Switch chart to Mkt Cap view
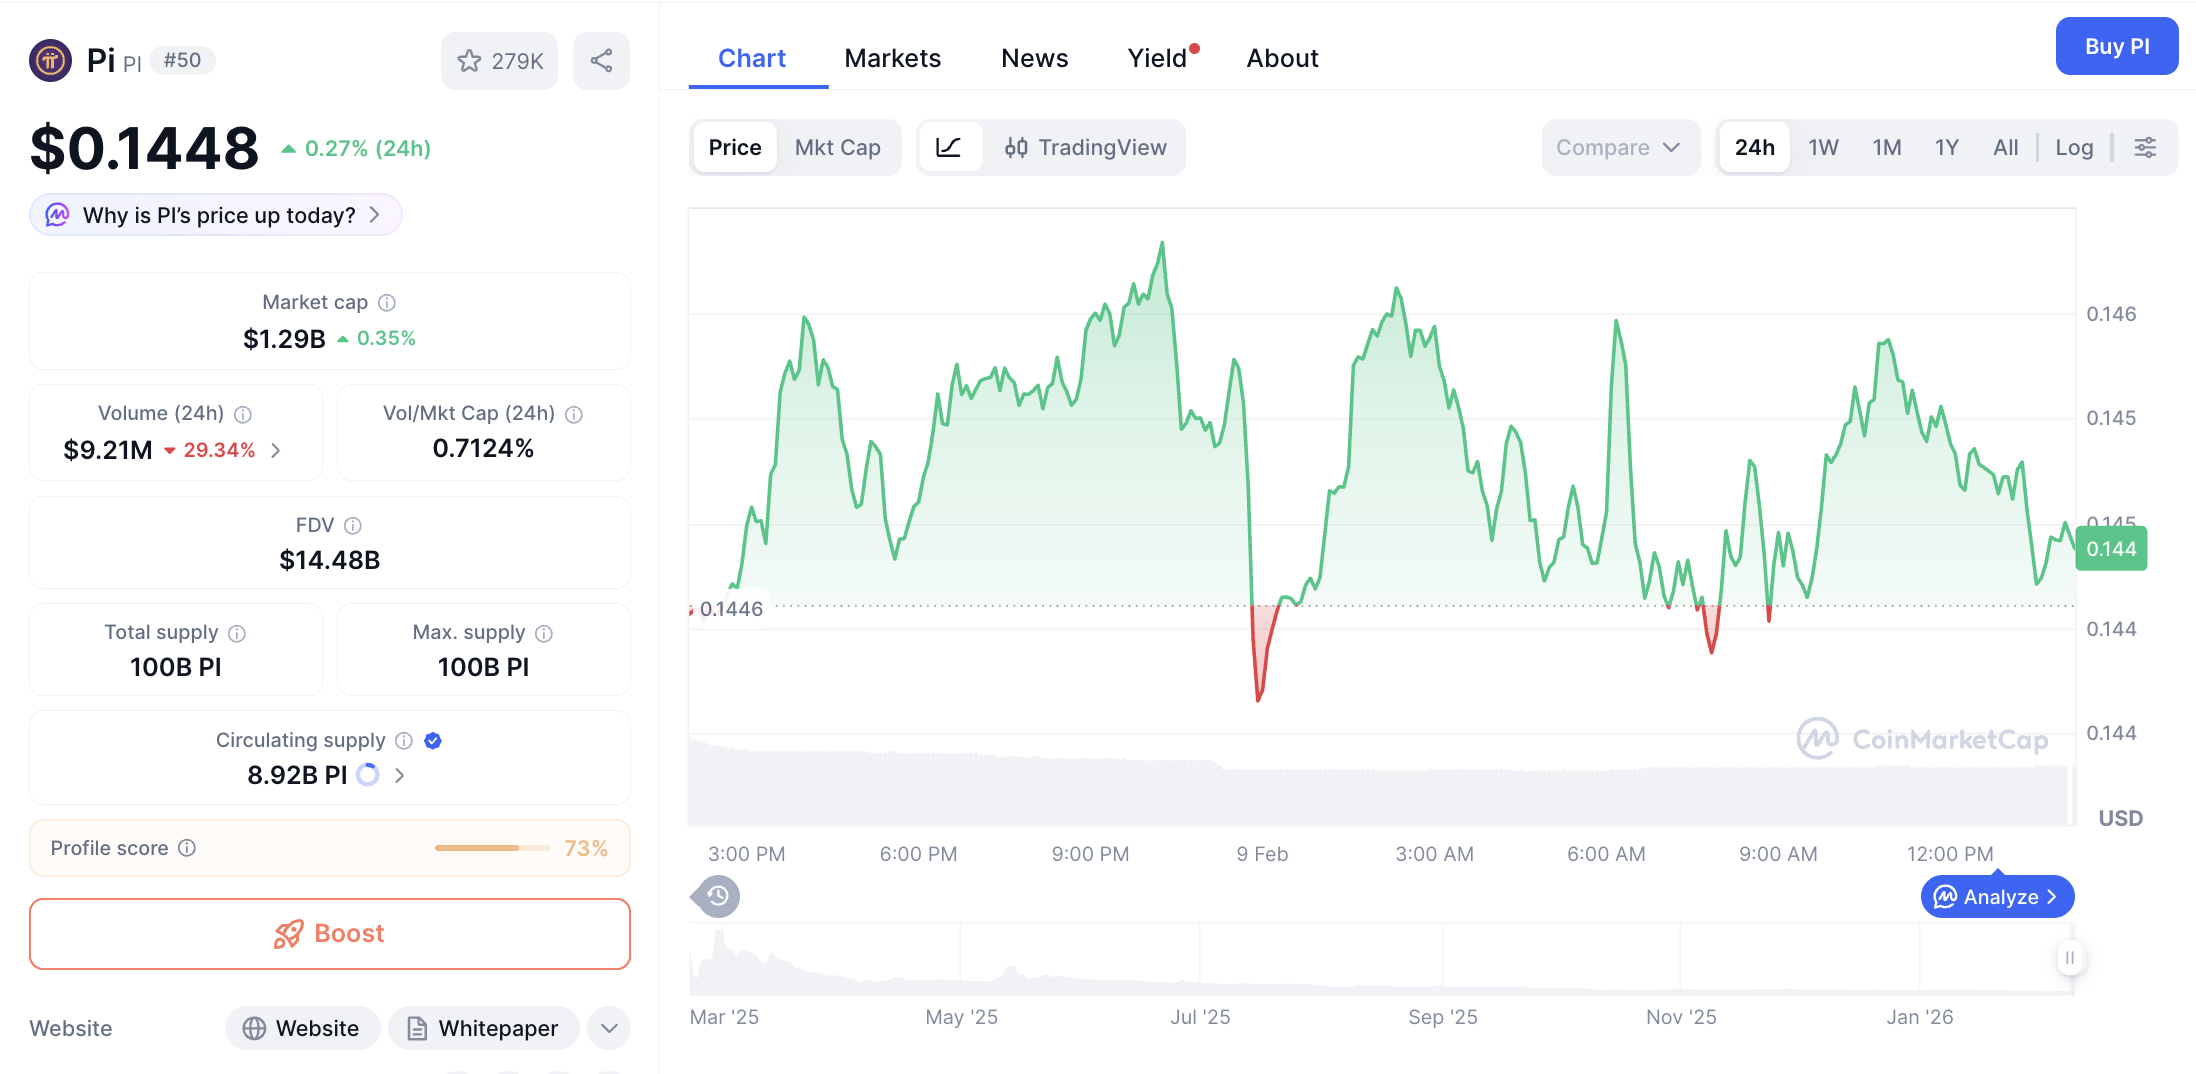This screenshot has height=1074, width=2196. point(838,147)
